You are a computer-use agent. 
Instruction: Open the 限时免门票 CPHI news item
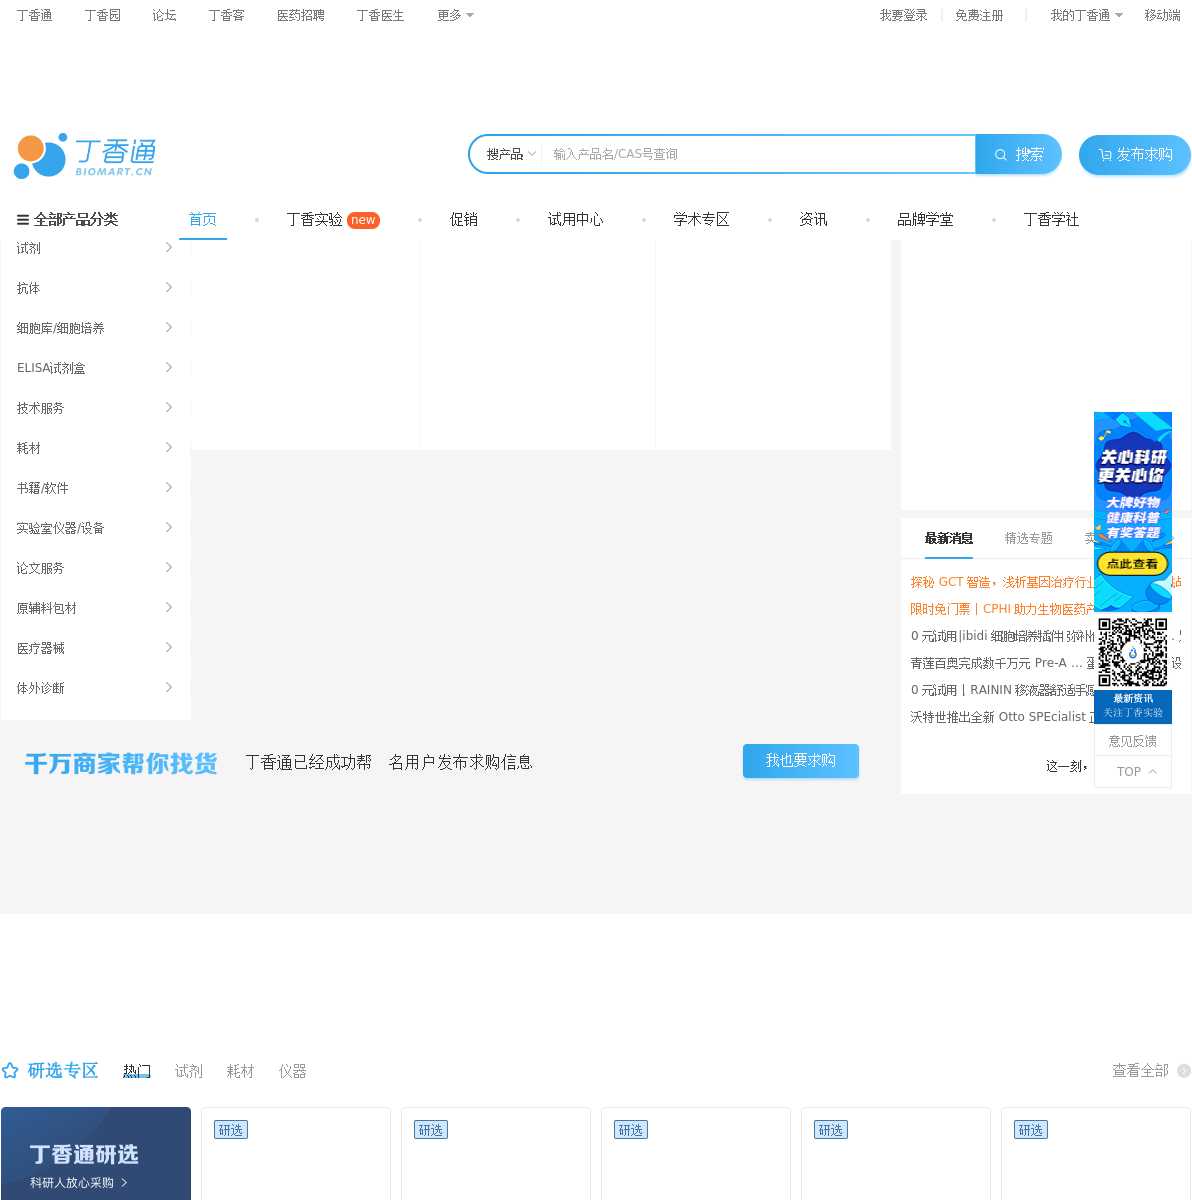coord(1002,609)
